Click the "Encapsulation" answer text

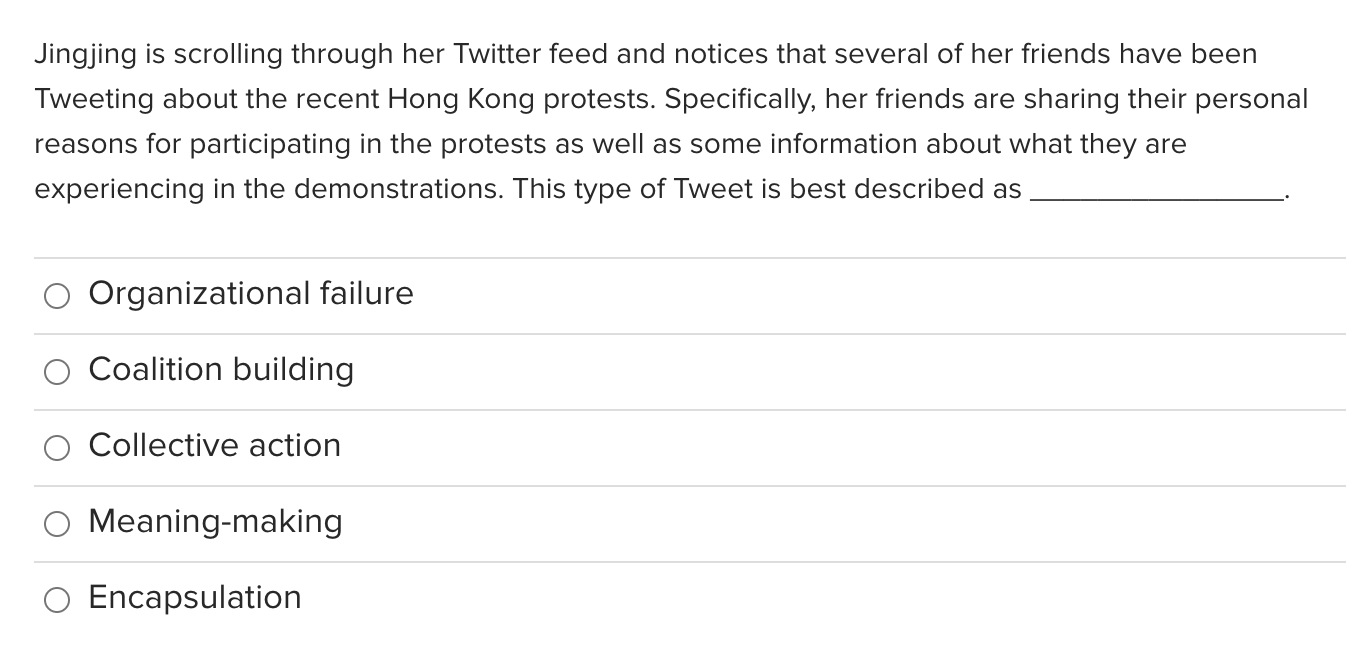(195, 597)
